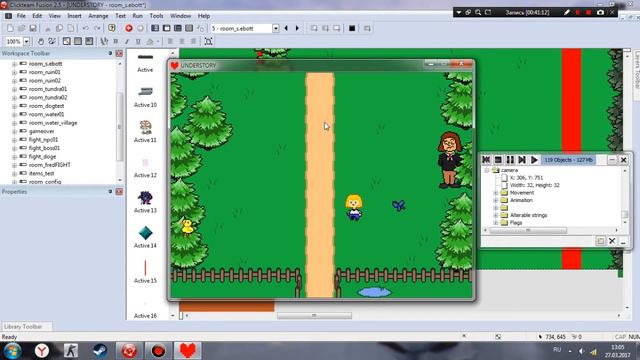Open Yandex Browser from the taskbar
The image size is (640, 360).
42,351
